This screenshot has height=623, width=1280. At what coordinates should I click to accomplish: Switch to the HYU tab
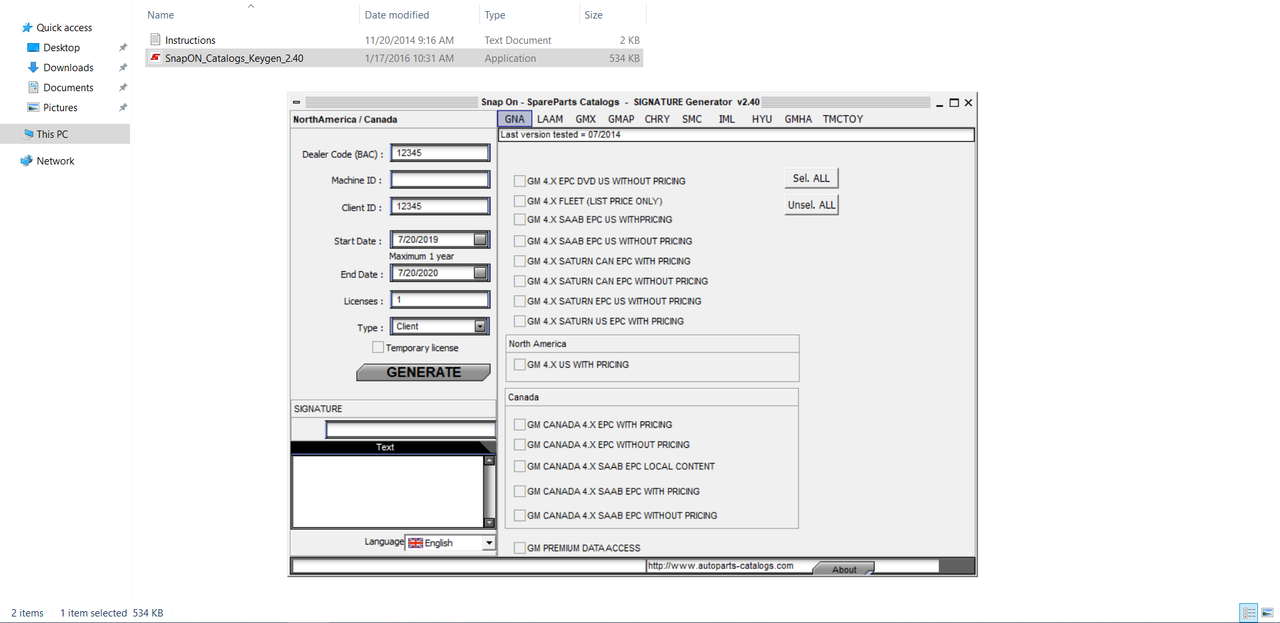762,119
